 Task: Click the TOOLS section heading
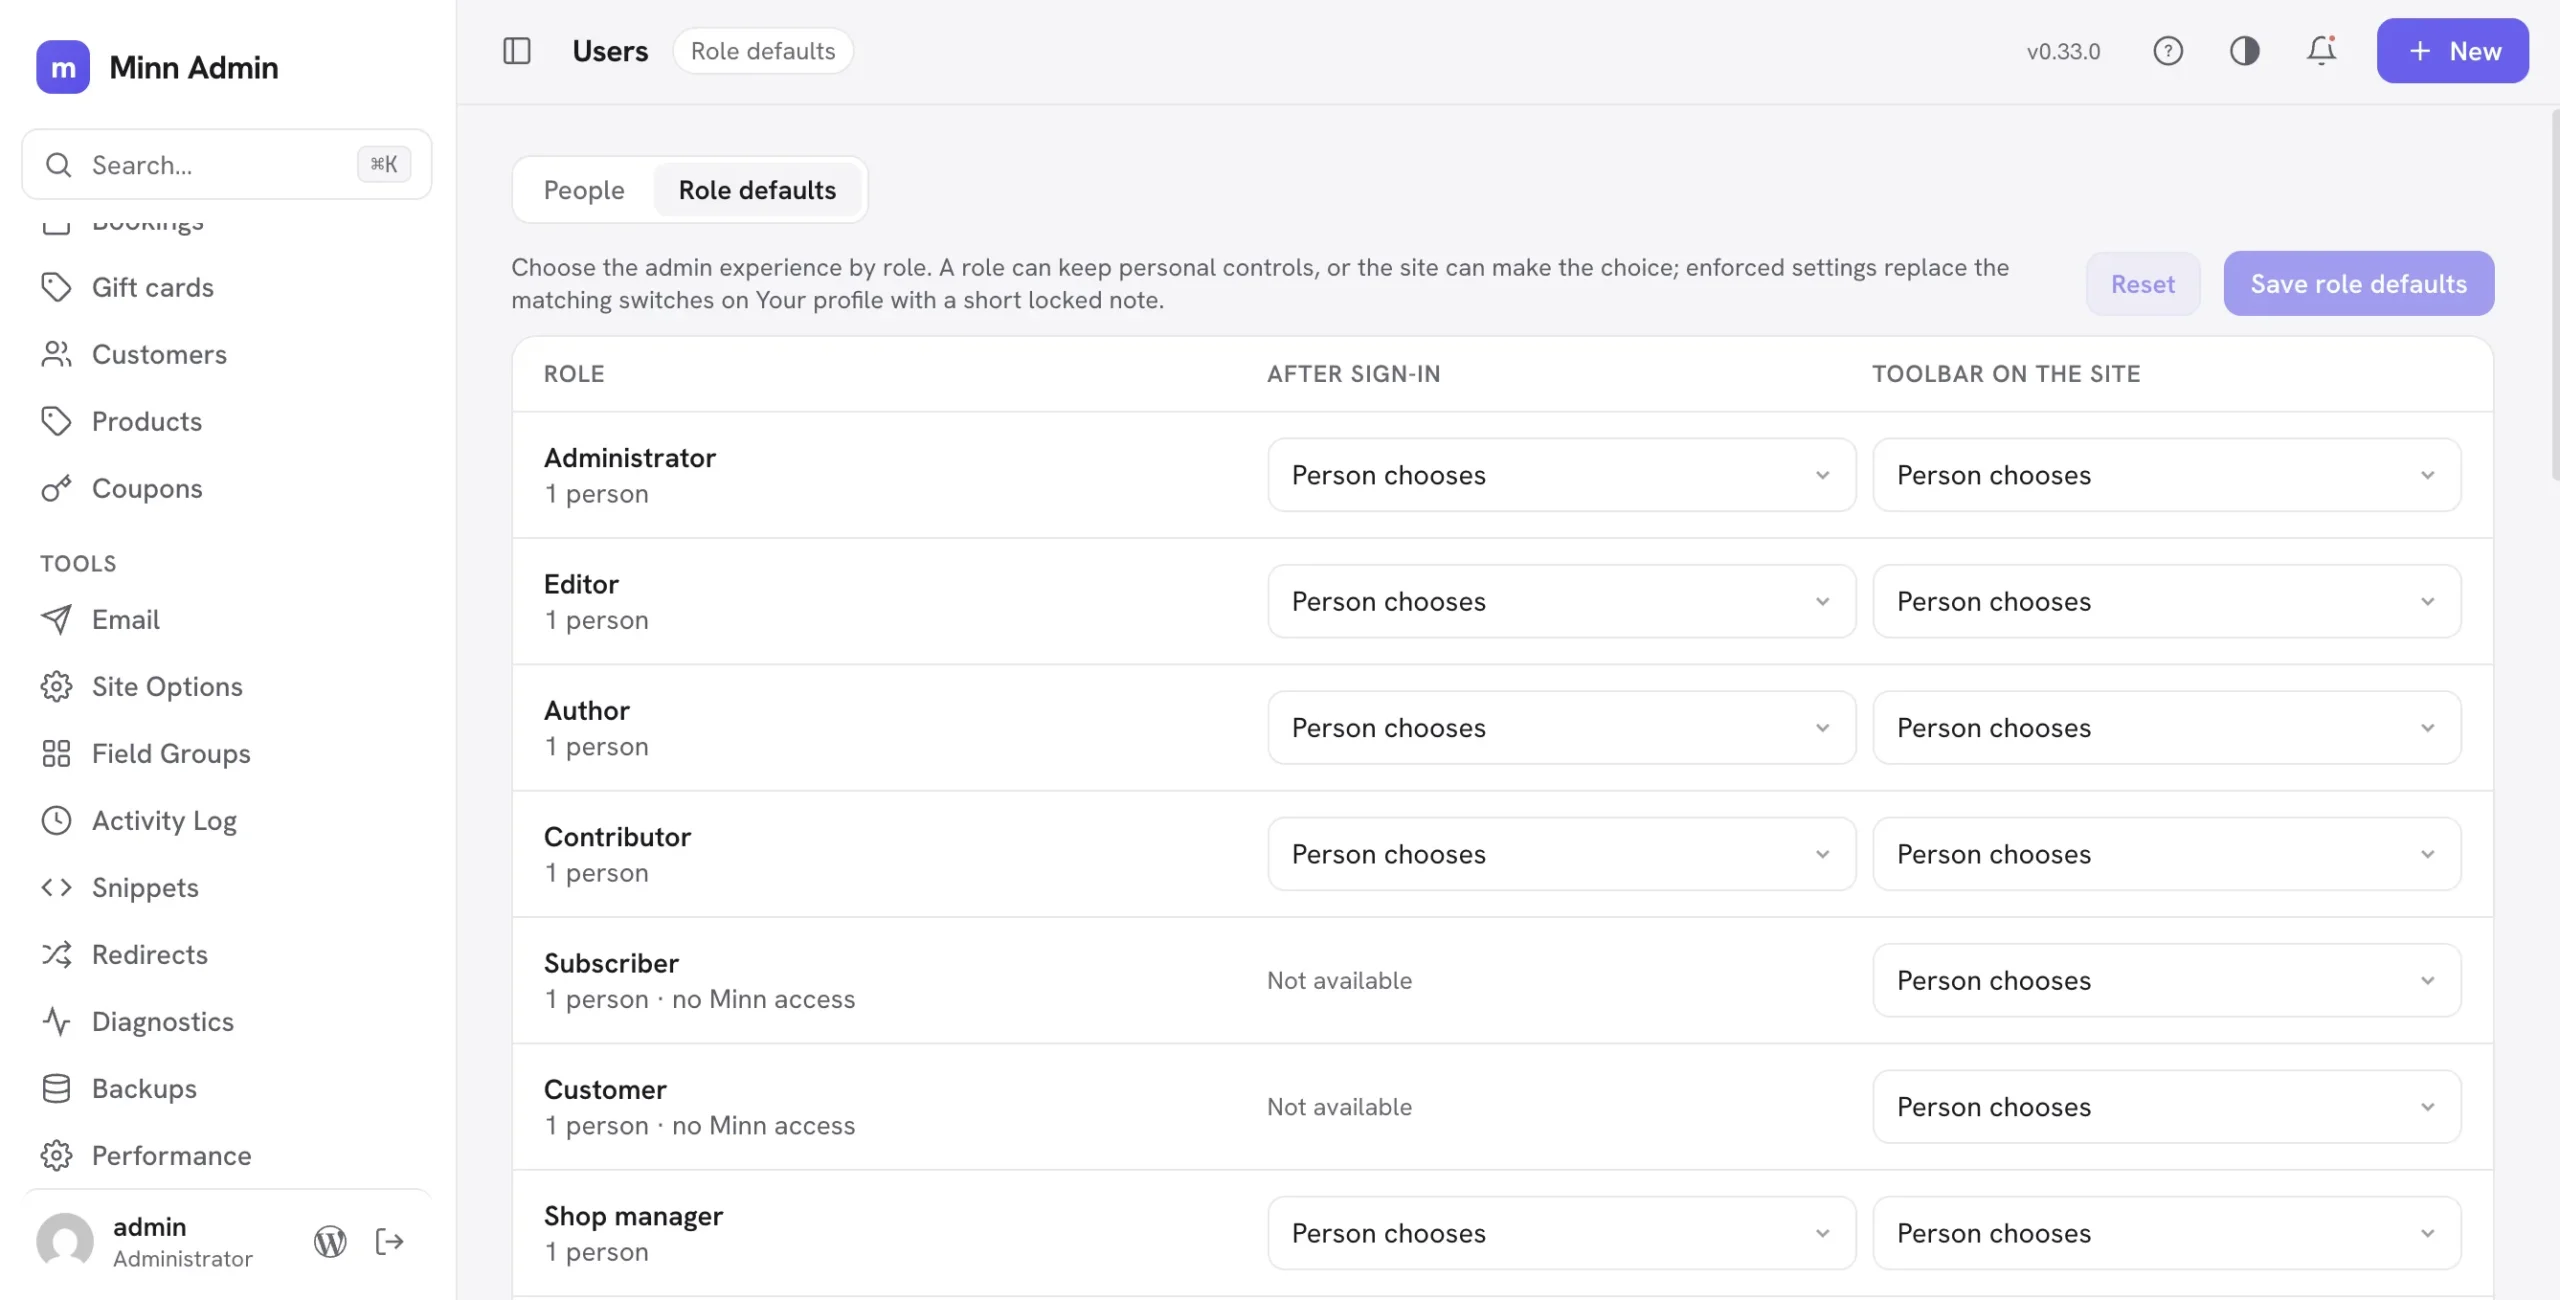coord(78,563)
